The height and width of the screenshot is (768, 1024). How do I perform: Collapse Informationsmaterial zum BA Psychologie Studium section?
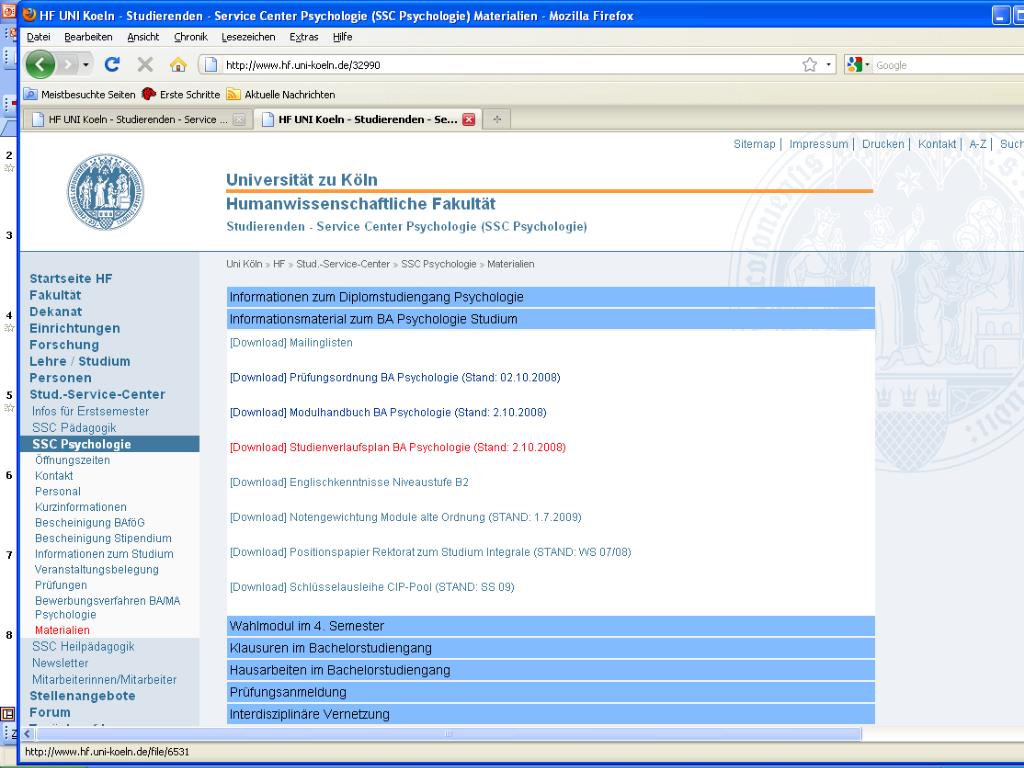tap(551, 319)
